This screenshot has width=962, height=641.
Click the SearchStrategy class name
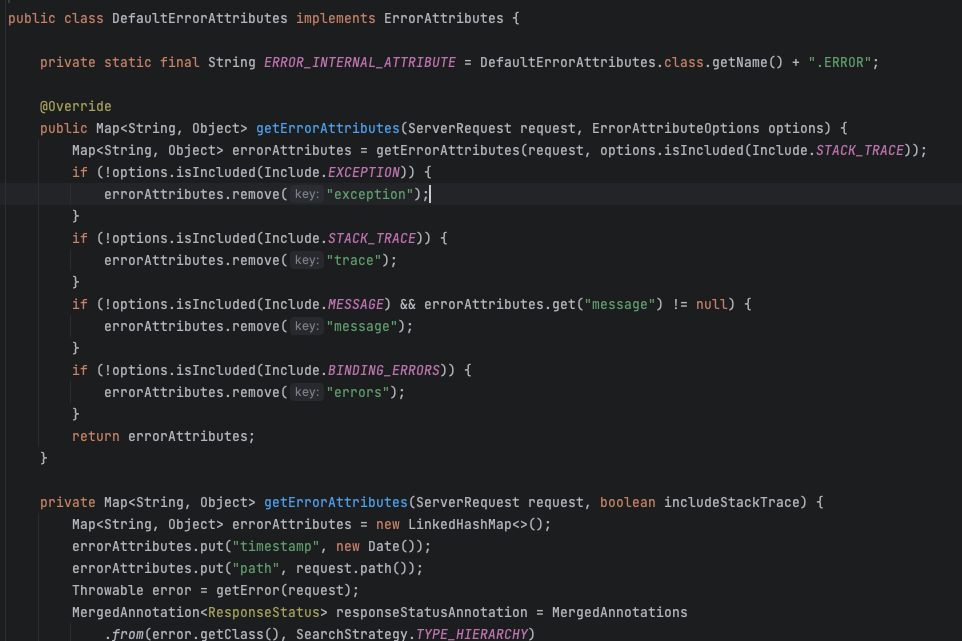coord(352,634)
